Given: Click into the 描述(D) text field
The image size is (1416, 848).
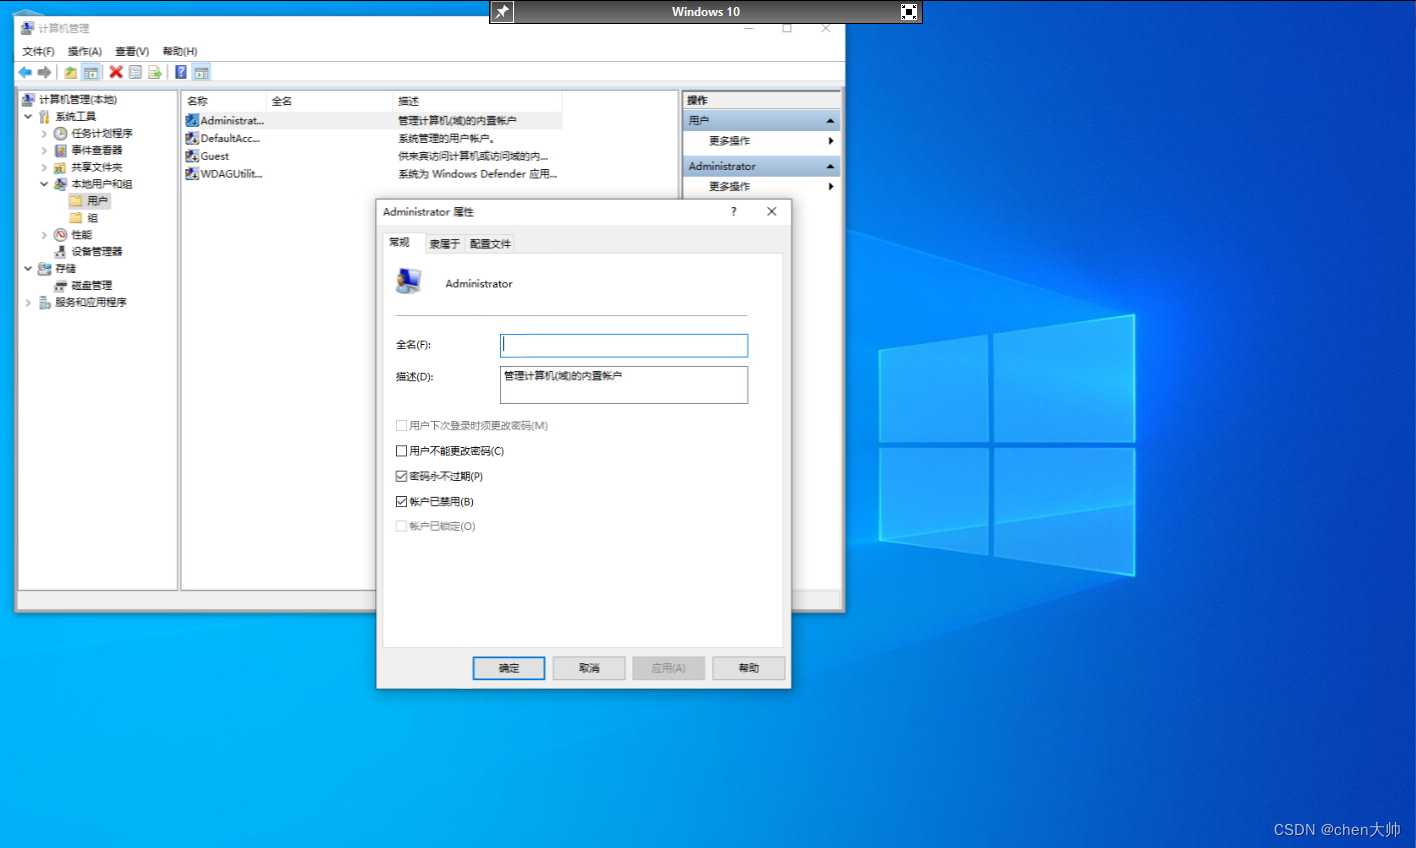Looking at the screenshot, I should pos(624,385).
